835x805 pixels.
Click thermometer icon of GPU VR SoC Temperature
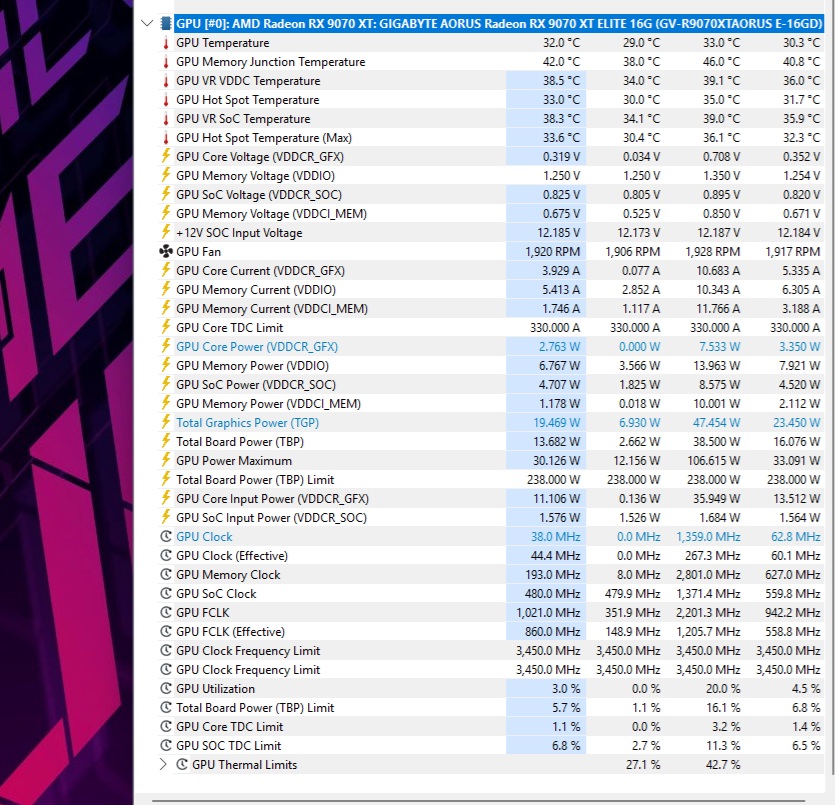coord(166,119)
